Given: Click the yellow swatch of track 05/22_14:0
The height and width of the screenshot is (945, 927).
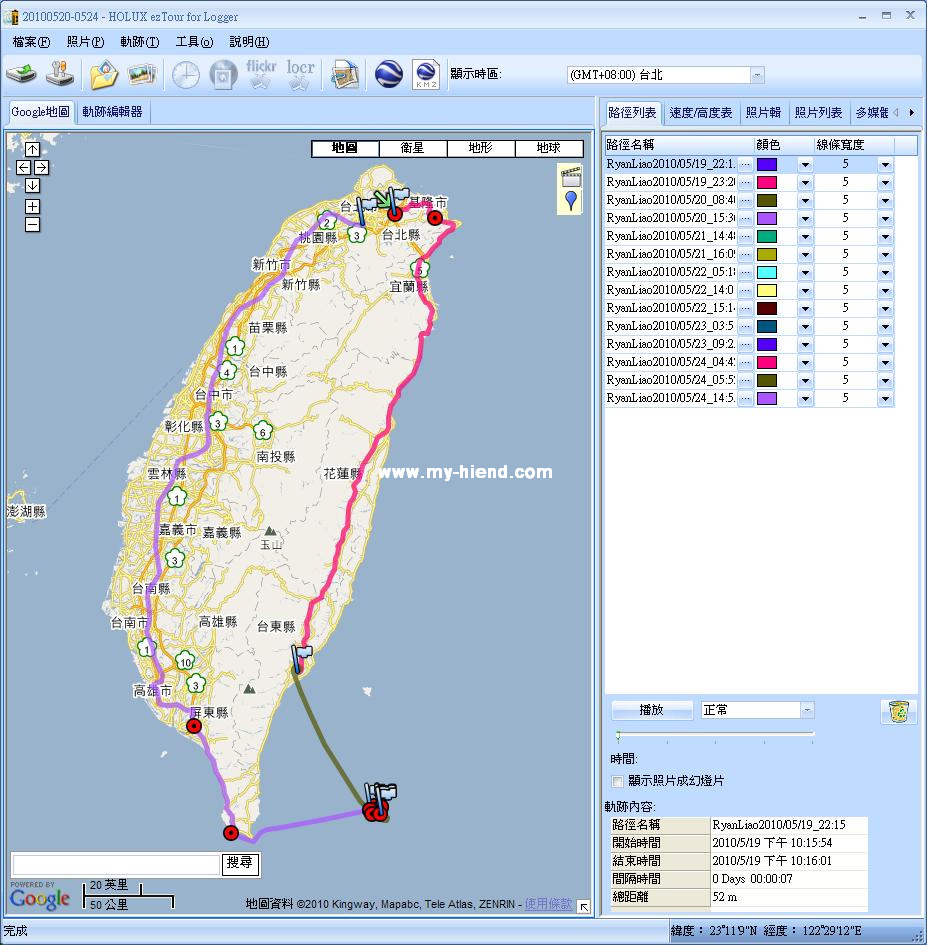Looking at the screenshot, I should [x=767, y=290].
